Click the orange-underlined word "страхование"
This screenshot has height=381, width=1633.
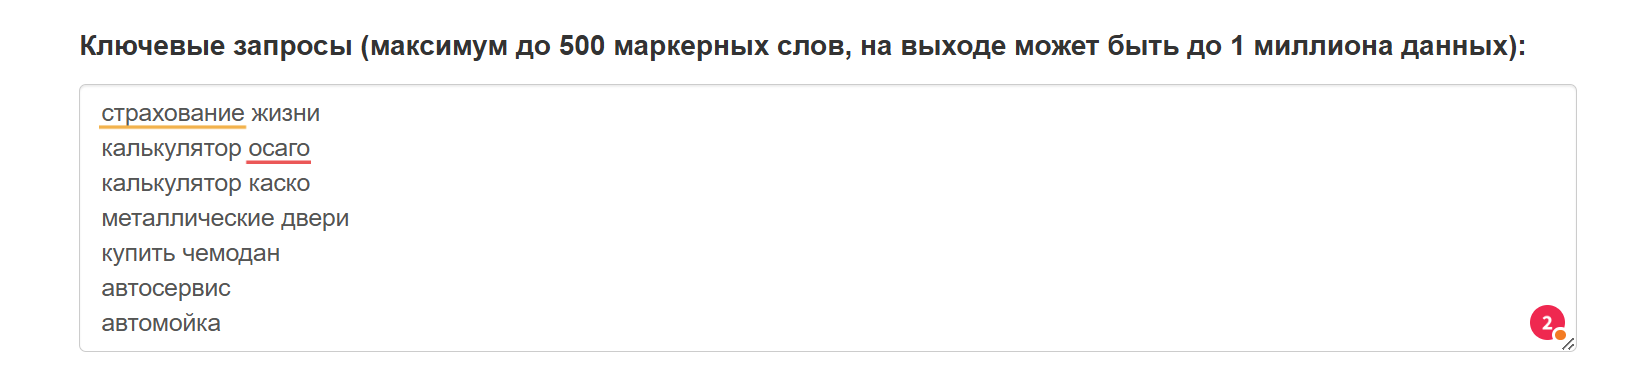173,114
